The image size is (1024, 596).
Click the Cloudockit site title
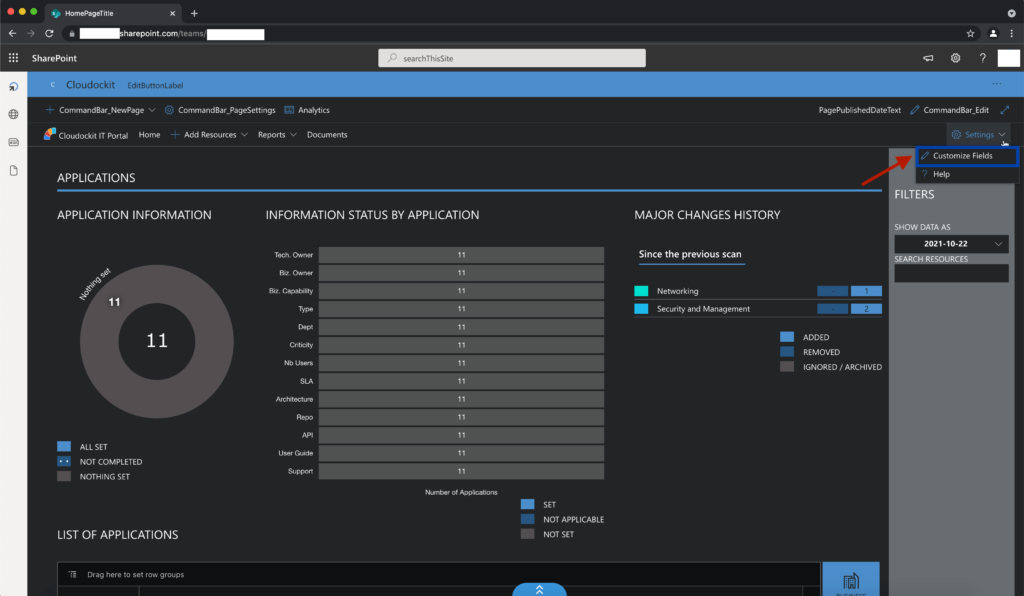point(90,84)
